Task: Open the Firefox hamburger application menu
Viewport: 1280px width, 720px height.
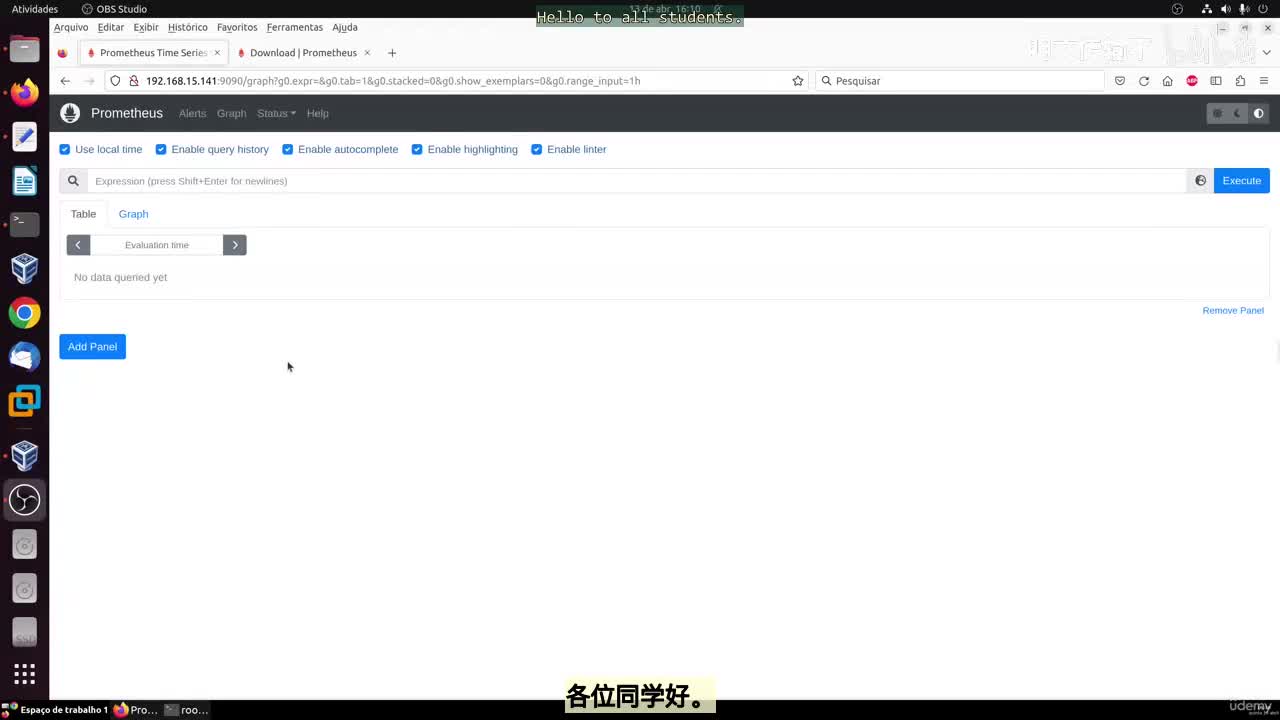Action: point(1265,81)
